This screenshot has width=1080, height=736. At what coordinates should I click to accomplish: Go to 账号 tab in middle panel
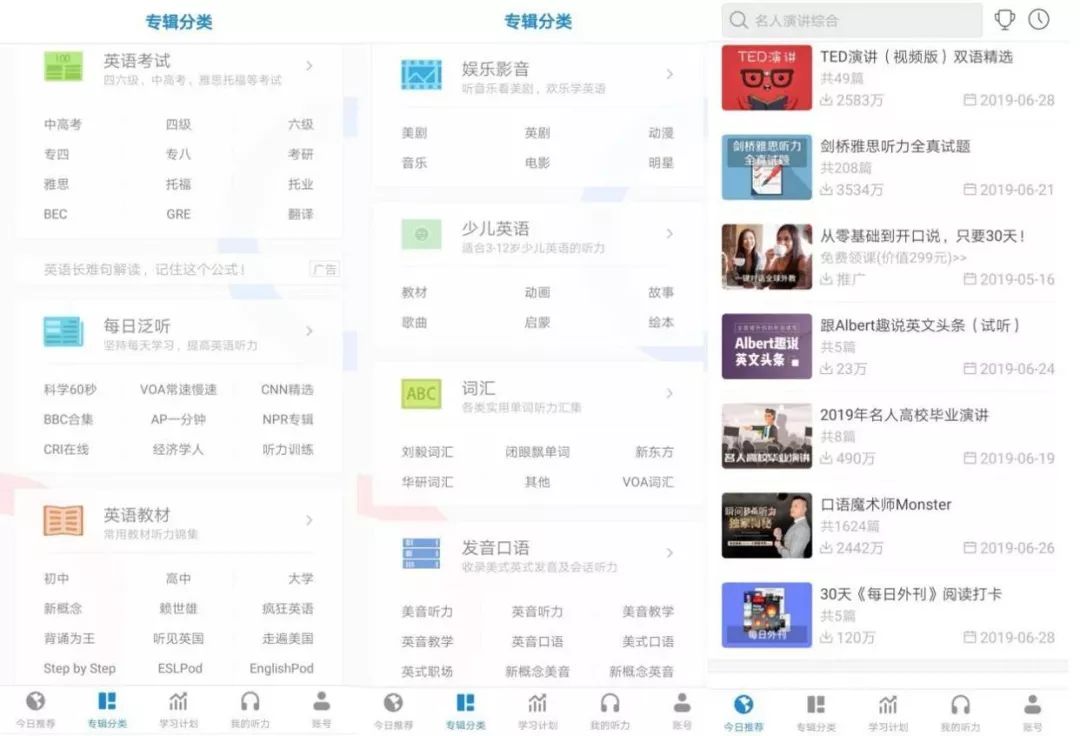[682, 711]
